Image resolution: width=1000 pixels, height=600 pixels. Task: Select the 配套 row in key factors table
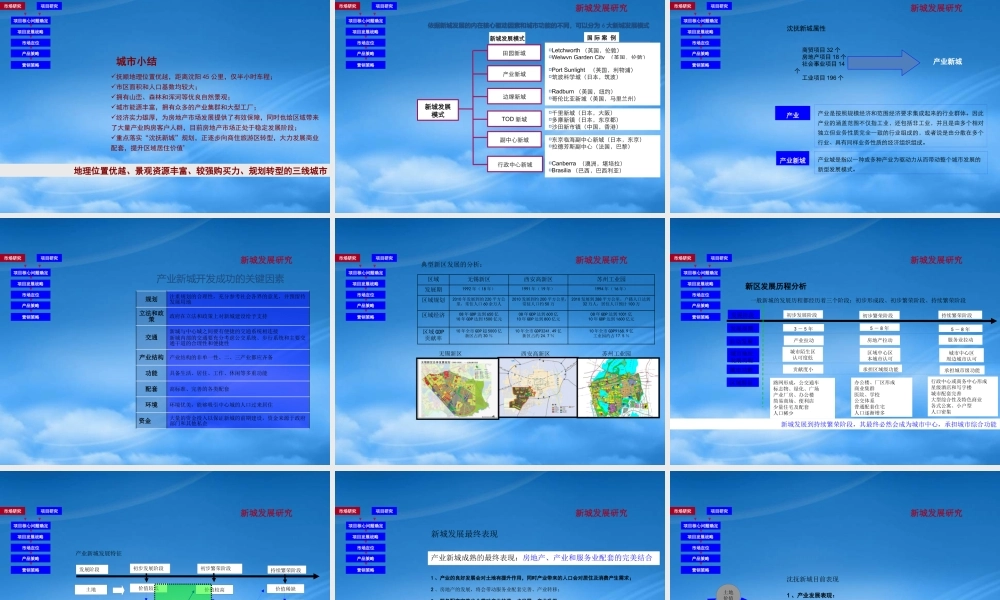click(x=223, y=388)
